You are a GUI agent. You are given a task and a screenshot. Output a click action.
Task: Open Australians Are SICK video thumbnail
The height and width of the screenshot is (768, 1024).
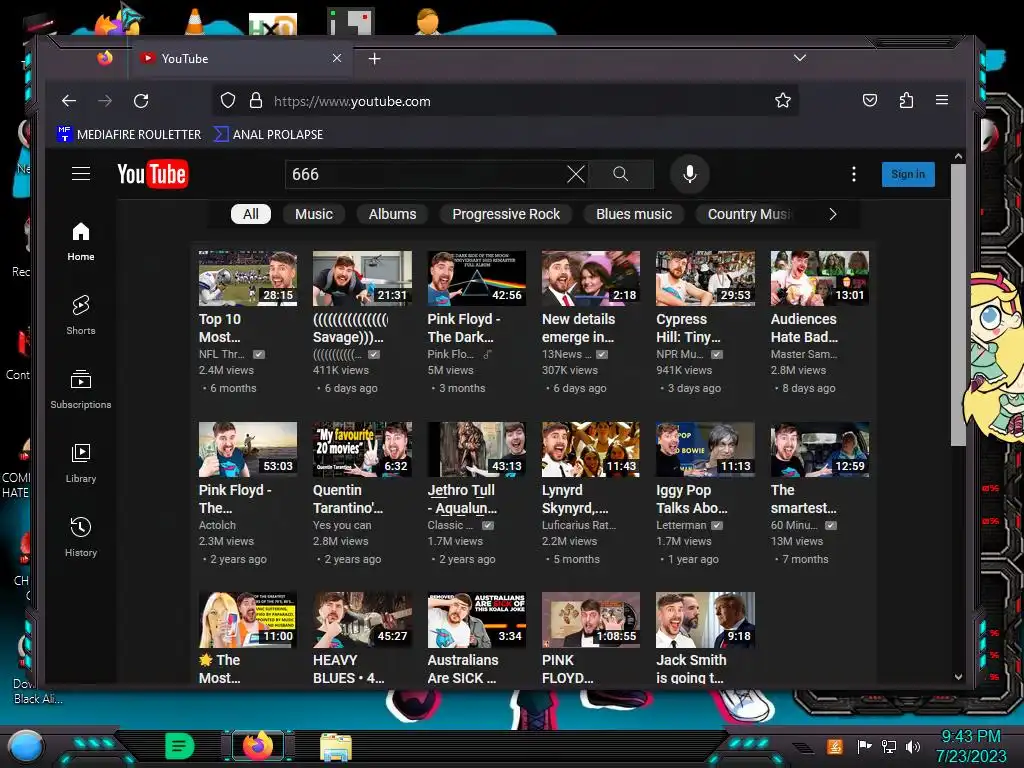pos(477,620)
